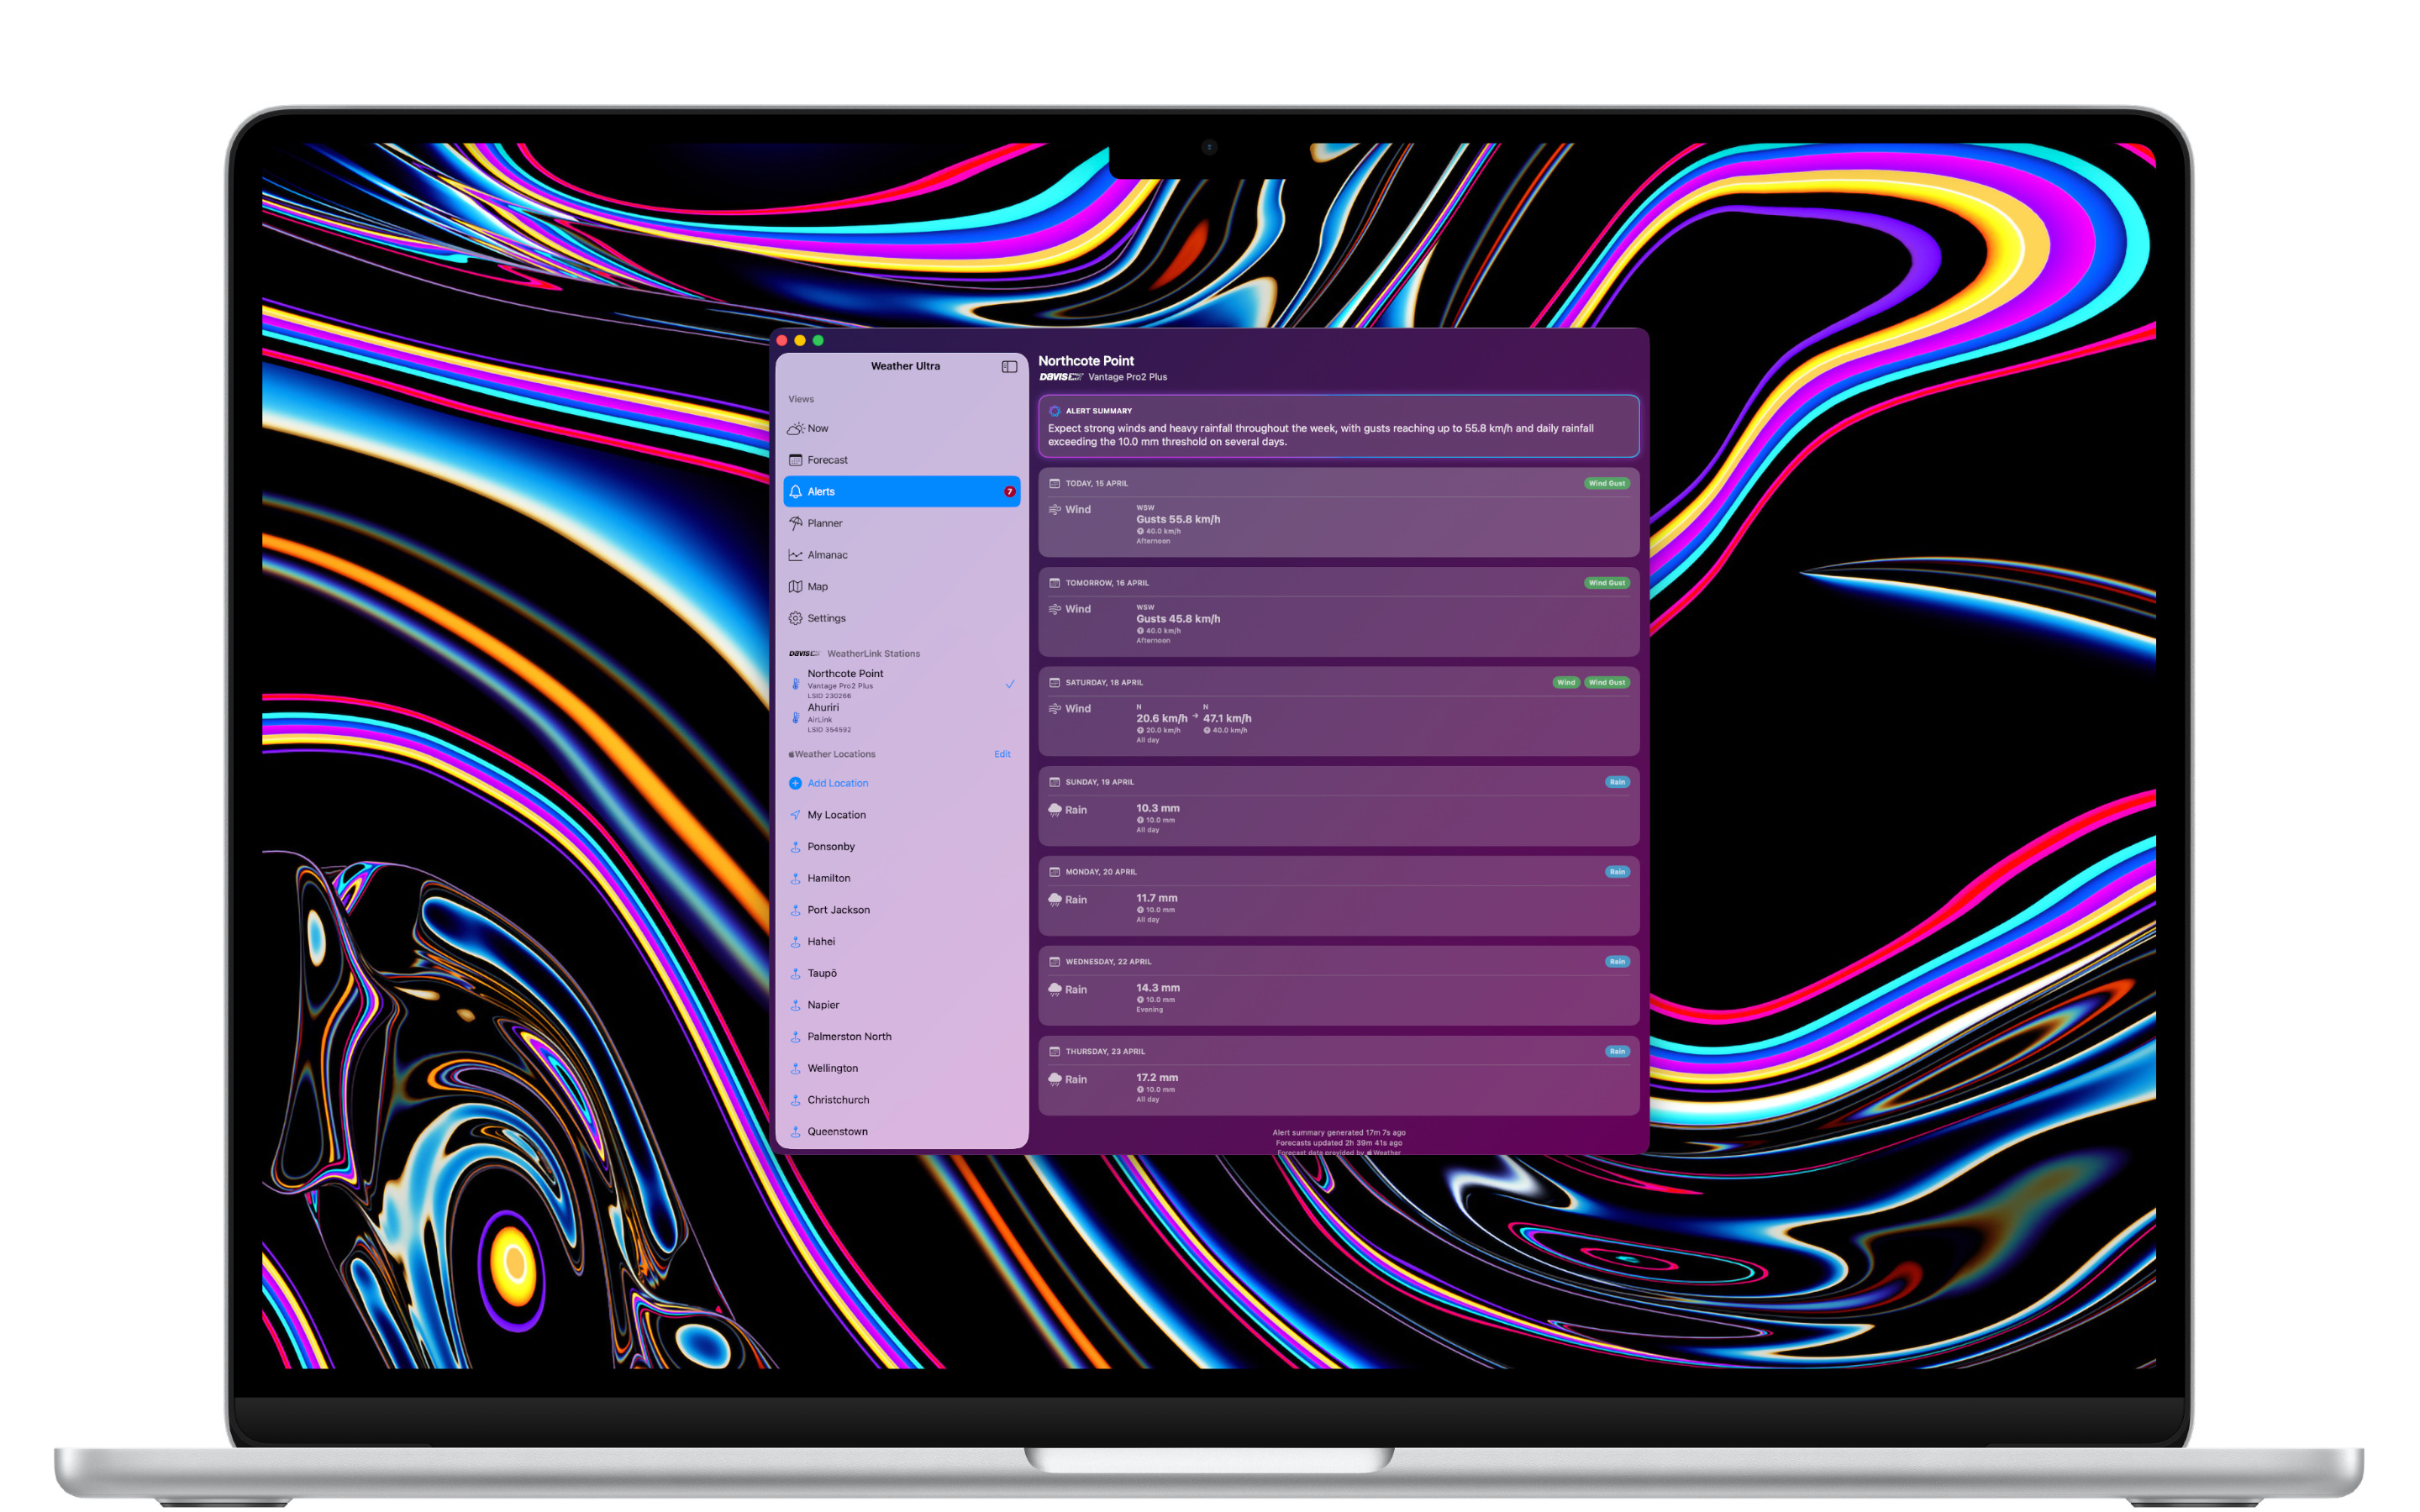
Task: Click Edit next to Weather Locations
Action: click(x=1002, y=754)
